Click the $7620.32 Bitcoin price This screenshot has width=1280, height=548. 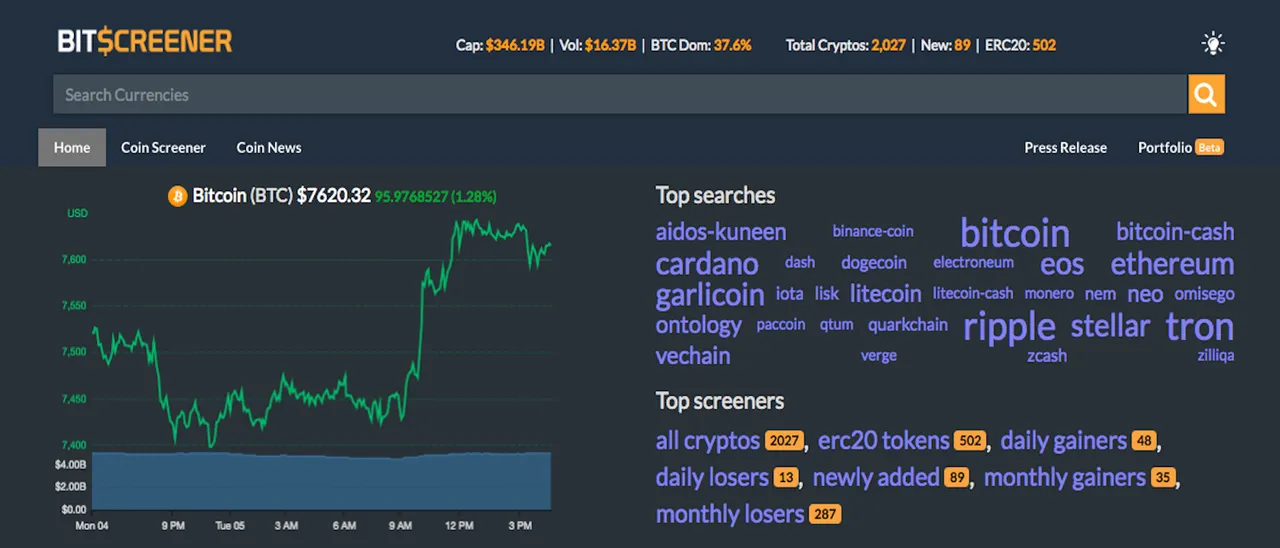[x=334, y=196]
